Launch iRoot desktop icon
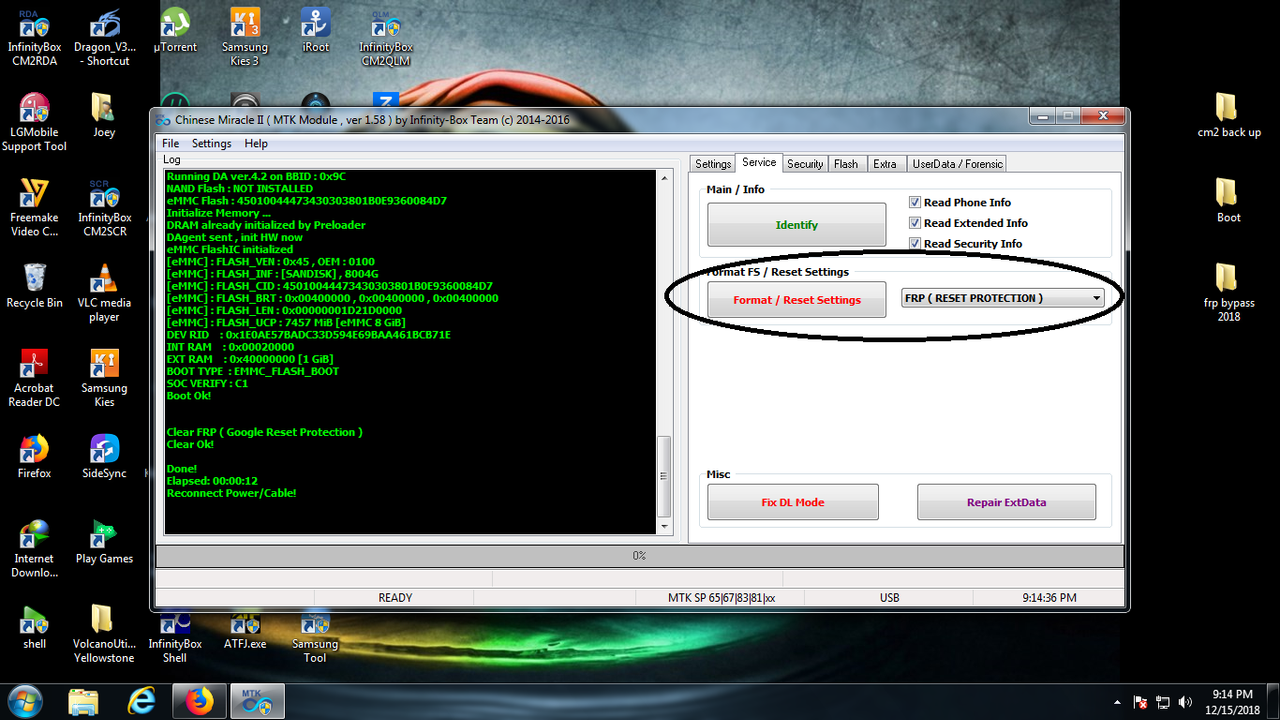The height and width of the screenshot is (720, 1280). 316,30
